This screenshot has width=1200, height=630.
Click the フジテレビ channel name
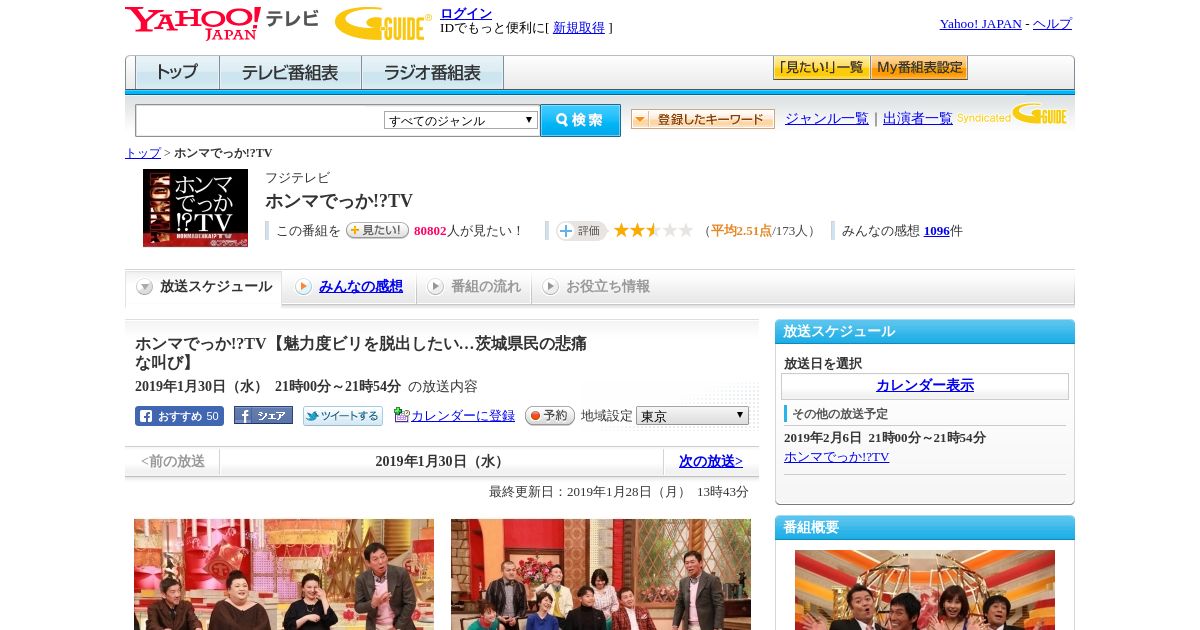[x=297, y=178]
